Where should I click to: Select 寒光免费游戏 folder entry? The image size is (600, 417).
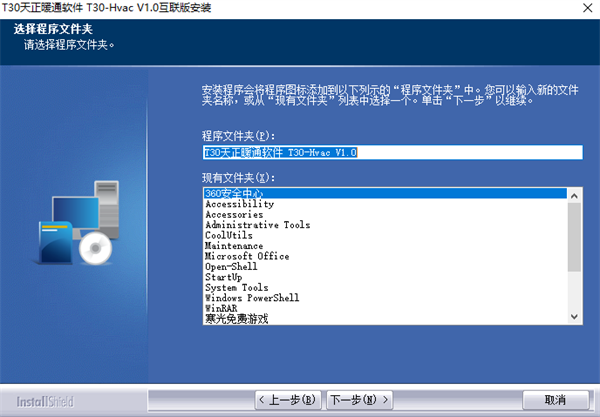(x=385, y=319)
